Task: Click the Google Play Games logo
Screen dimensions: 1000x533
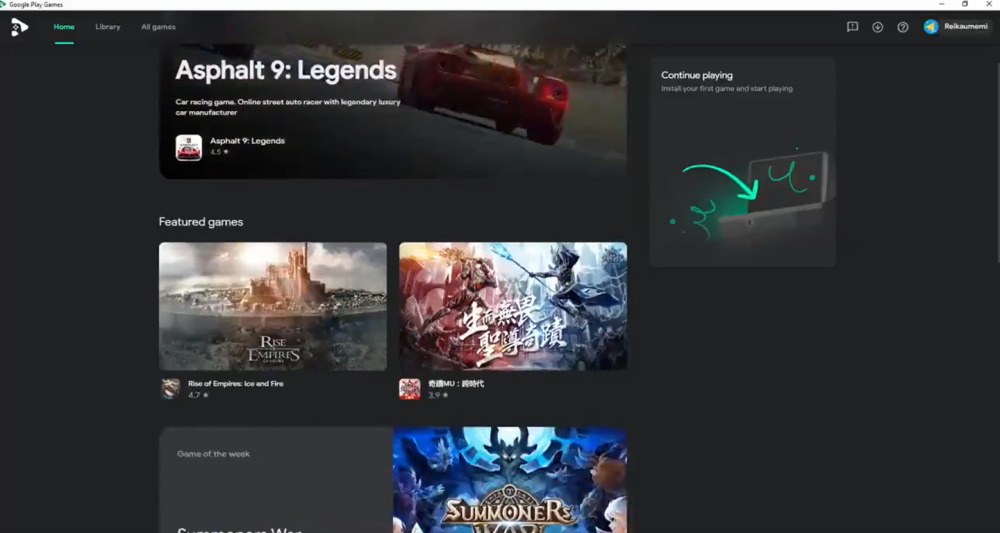Action: 19,27
